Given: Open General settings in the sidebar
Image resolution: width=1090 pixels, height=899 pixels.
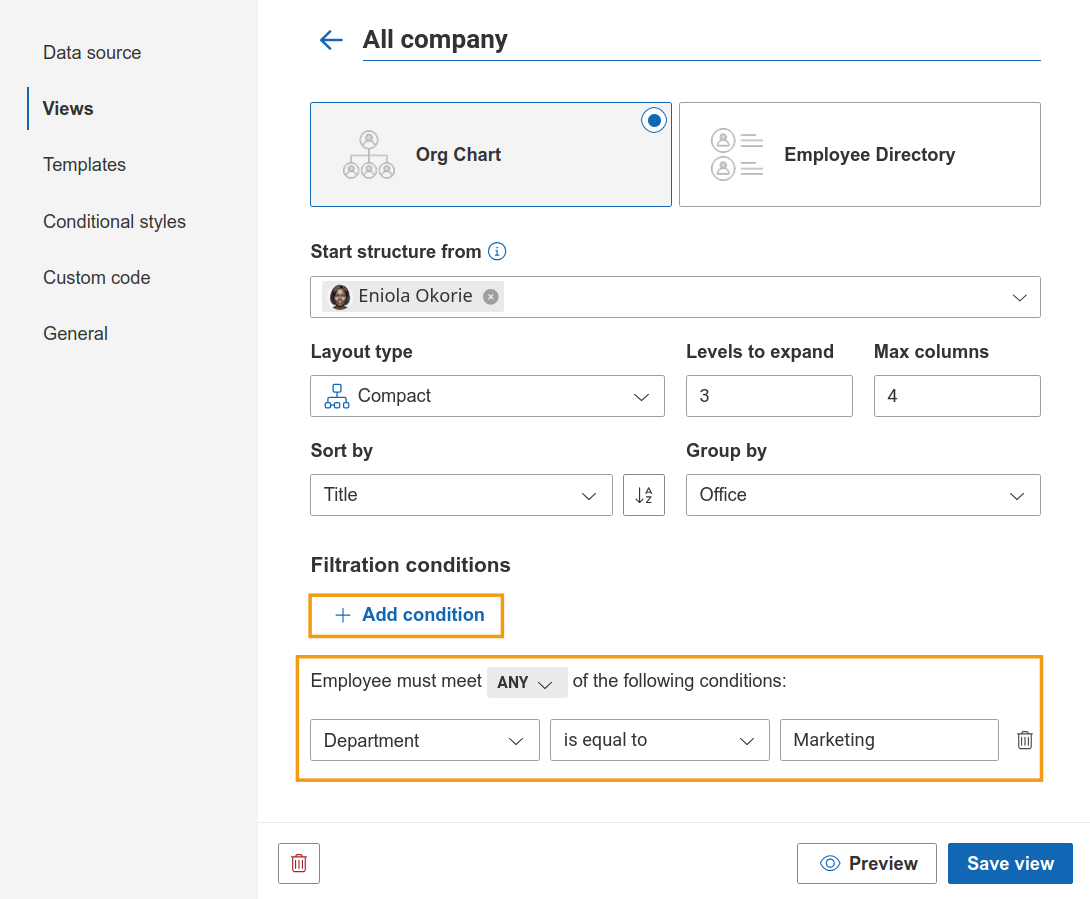Looking at the screenshot, I should 75,334.
